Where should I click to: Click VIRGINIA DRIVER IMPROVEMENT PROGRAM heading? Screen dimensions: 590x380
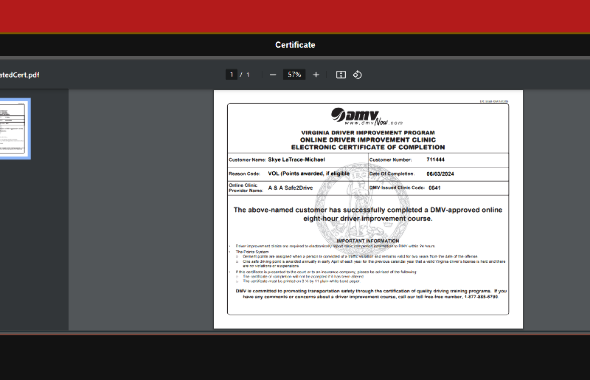pos(368,133)
